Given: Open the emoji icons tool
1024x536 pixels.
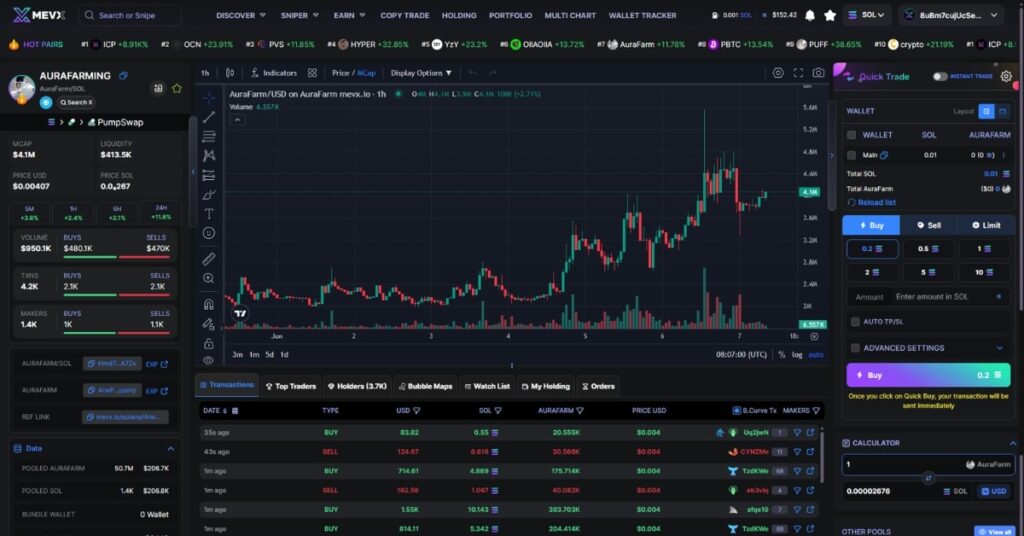Looking at the screenshot, I should click(x=208, y=233).
